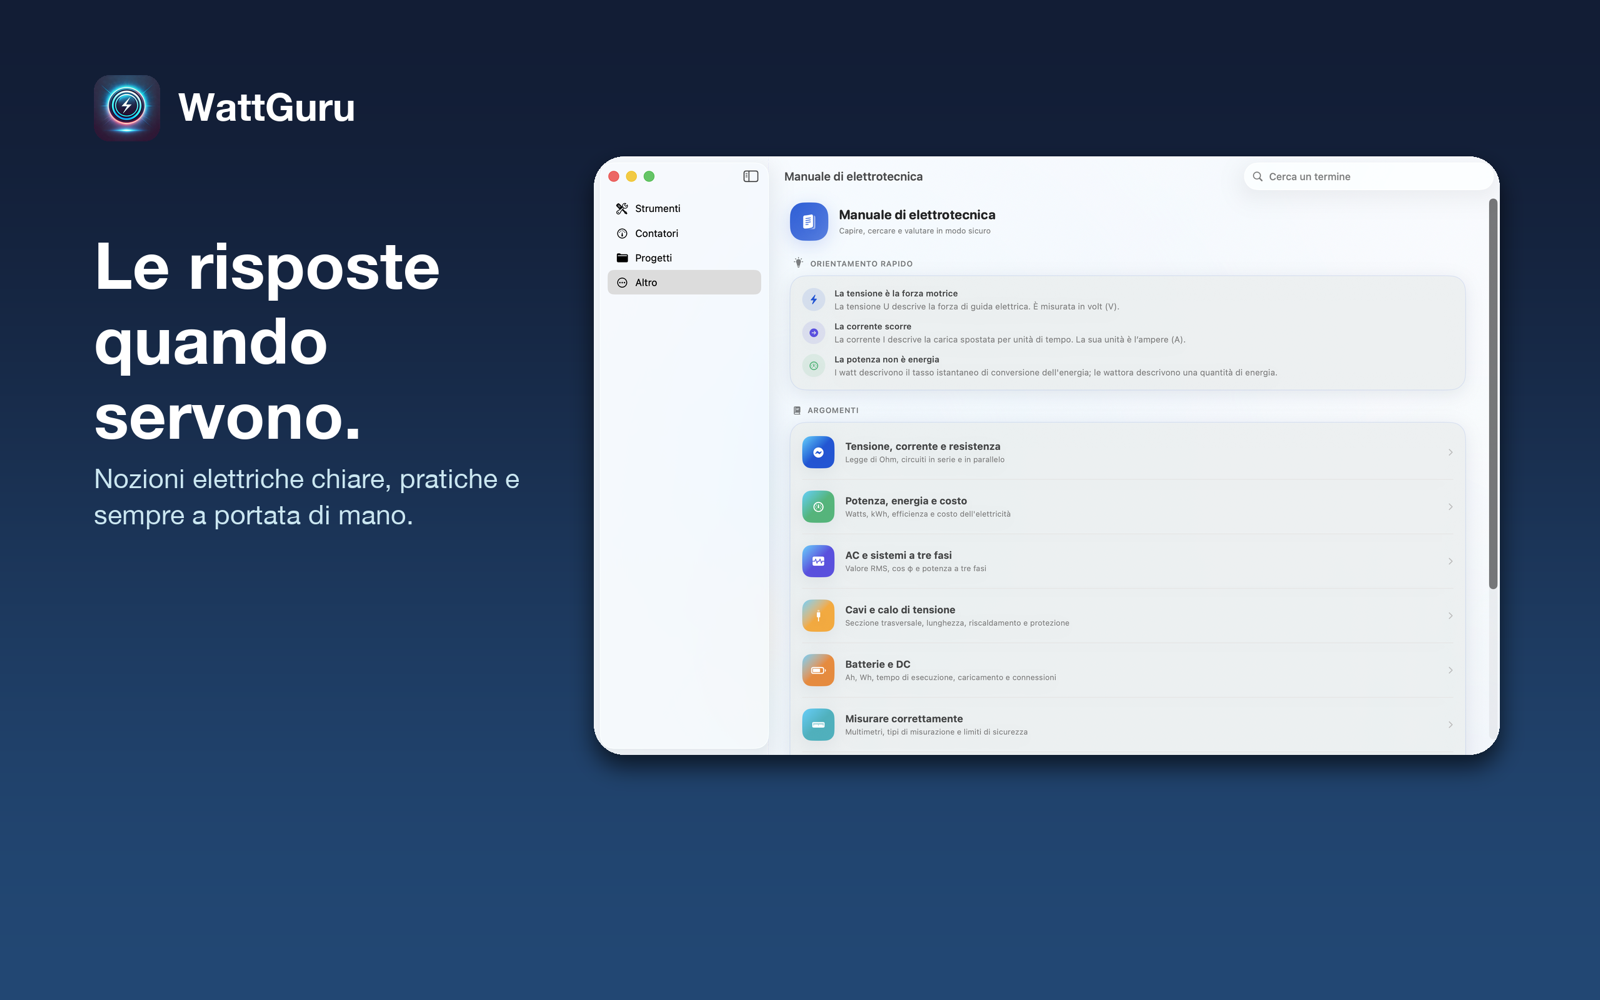Viewport: 1600px width, 1000px height.
Task: Click Sezione trasversale, lunghezza subtitle text
Action: pos(957,623)
